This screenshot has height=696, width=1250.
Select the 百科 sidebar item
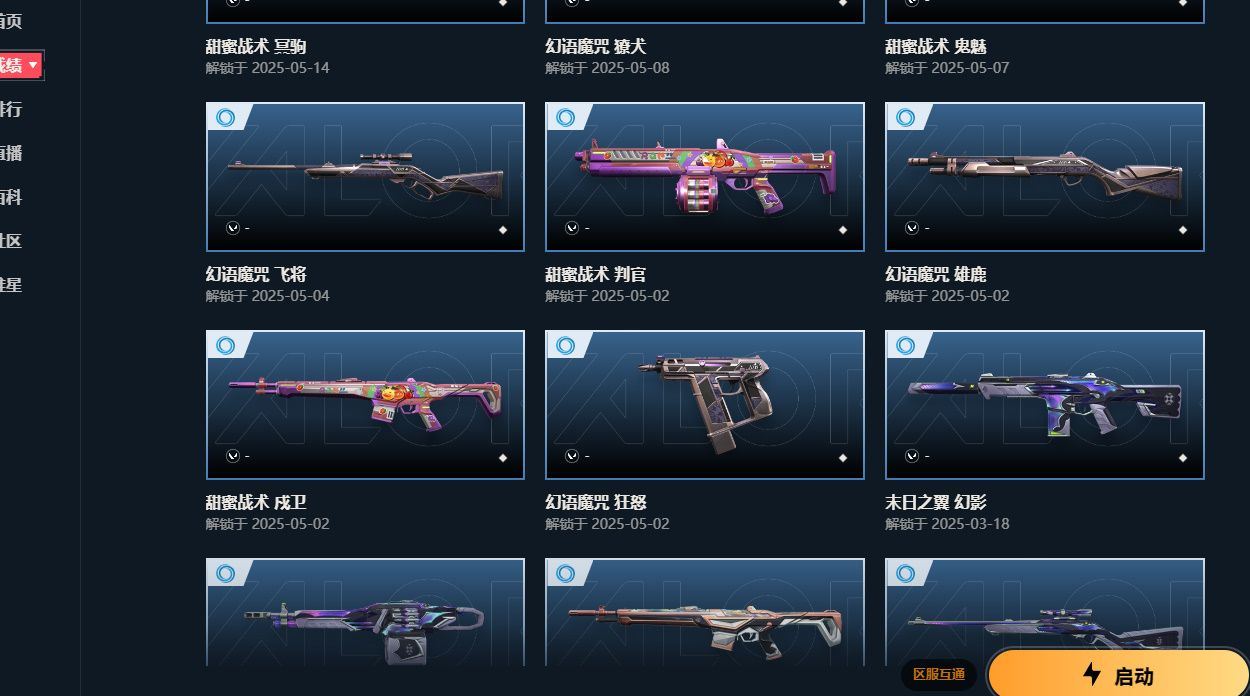click(11, 197)
